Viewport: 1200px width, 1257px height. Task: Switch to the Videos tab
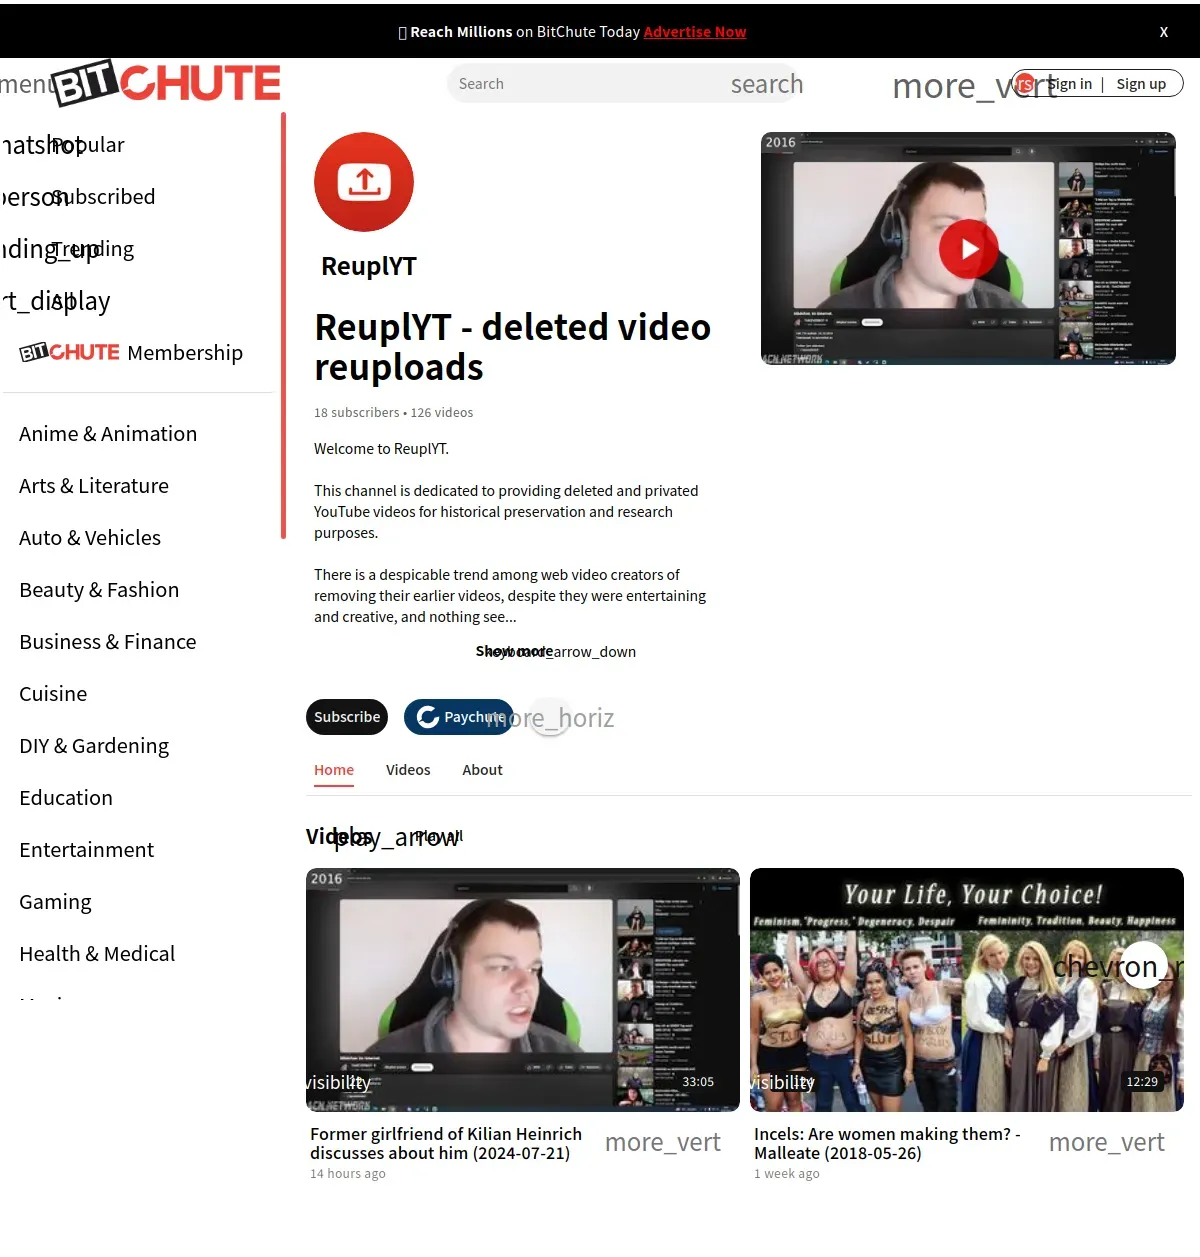point(408,770)
